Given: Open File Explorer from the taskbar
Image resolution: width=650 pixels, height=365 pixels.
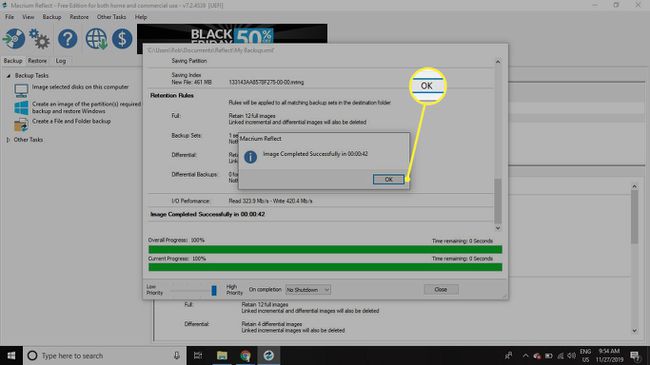Looking at the screenshot, I should point(222,355).
